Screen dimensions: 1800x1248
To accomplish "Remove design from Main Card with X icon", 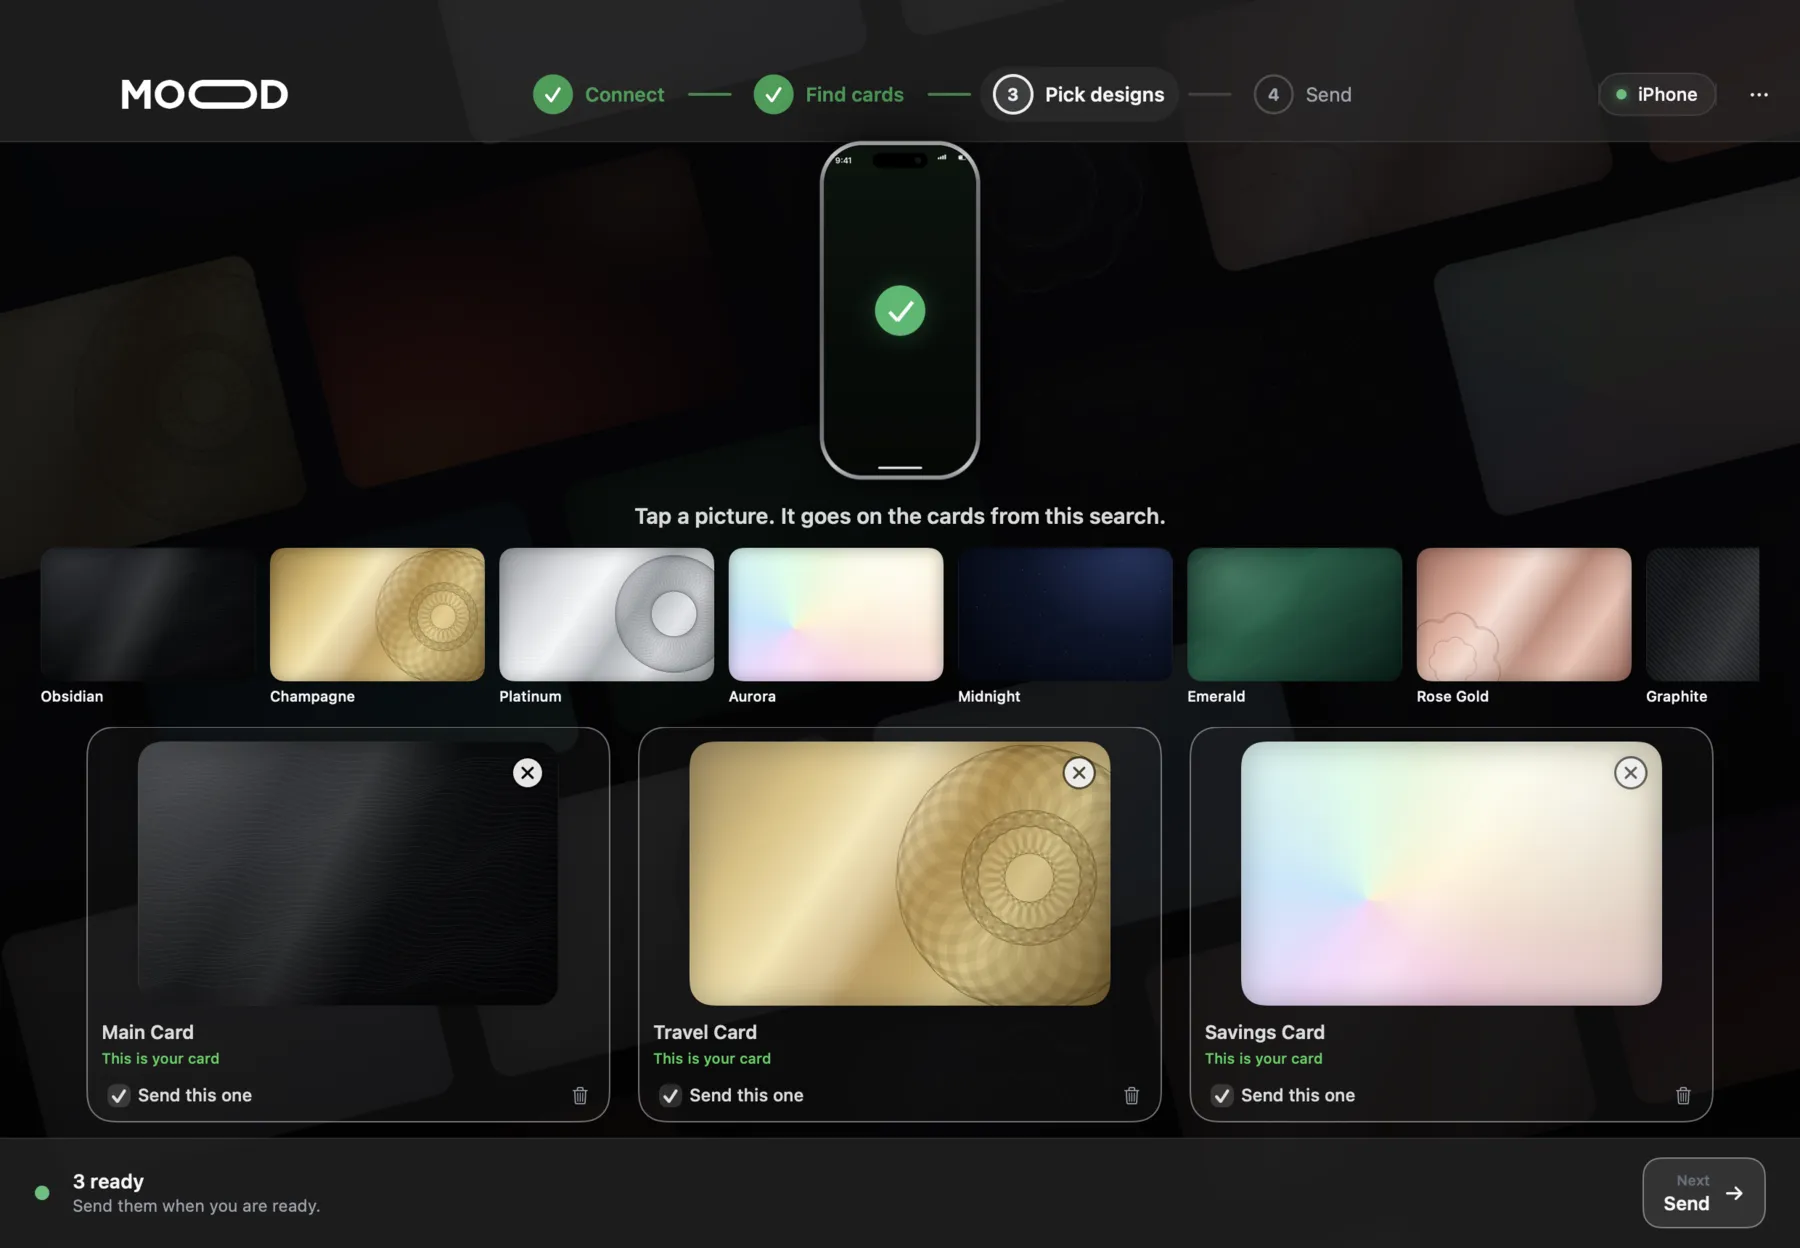I will (527, 772).
